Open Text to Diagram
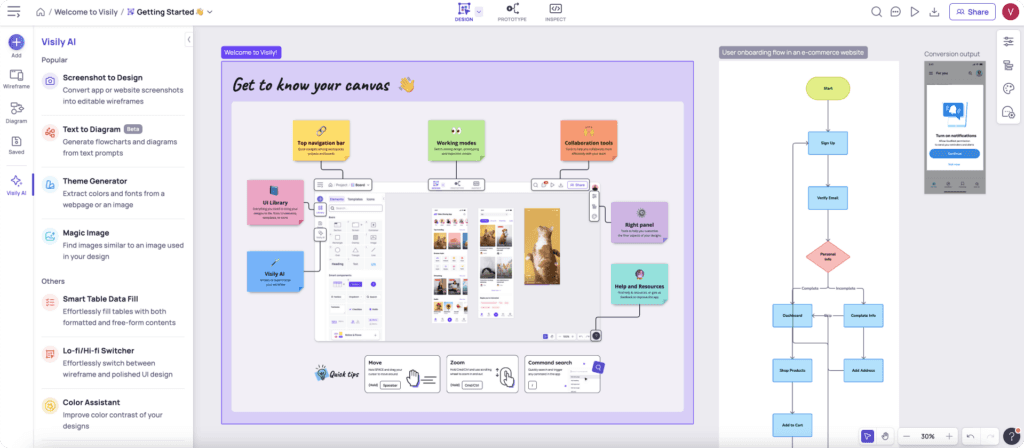This screenshot has width=1024, height=448. click(114, 141)
